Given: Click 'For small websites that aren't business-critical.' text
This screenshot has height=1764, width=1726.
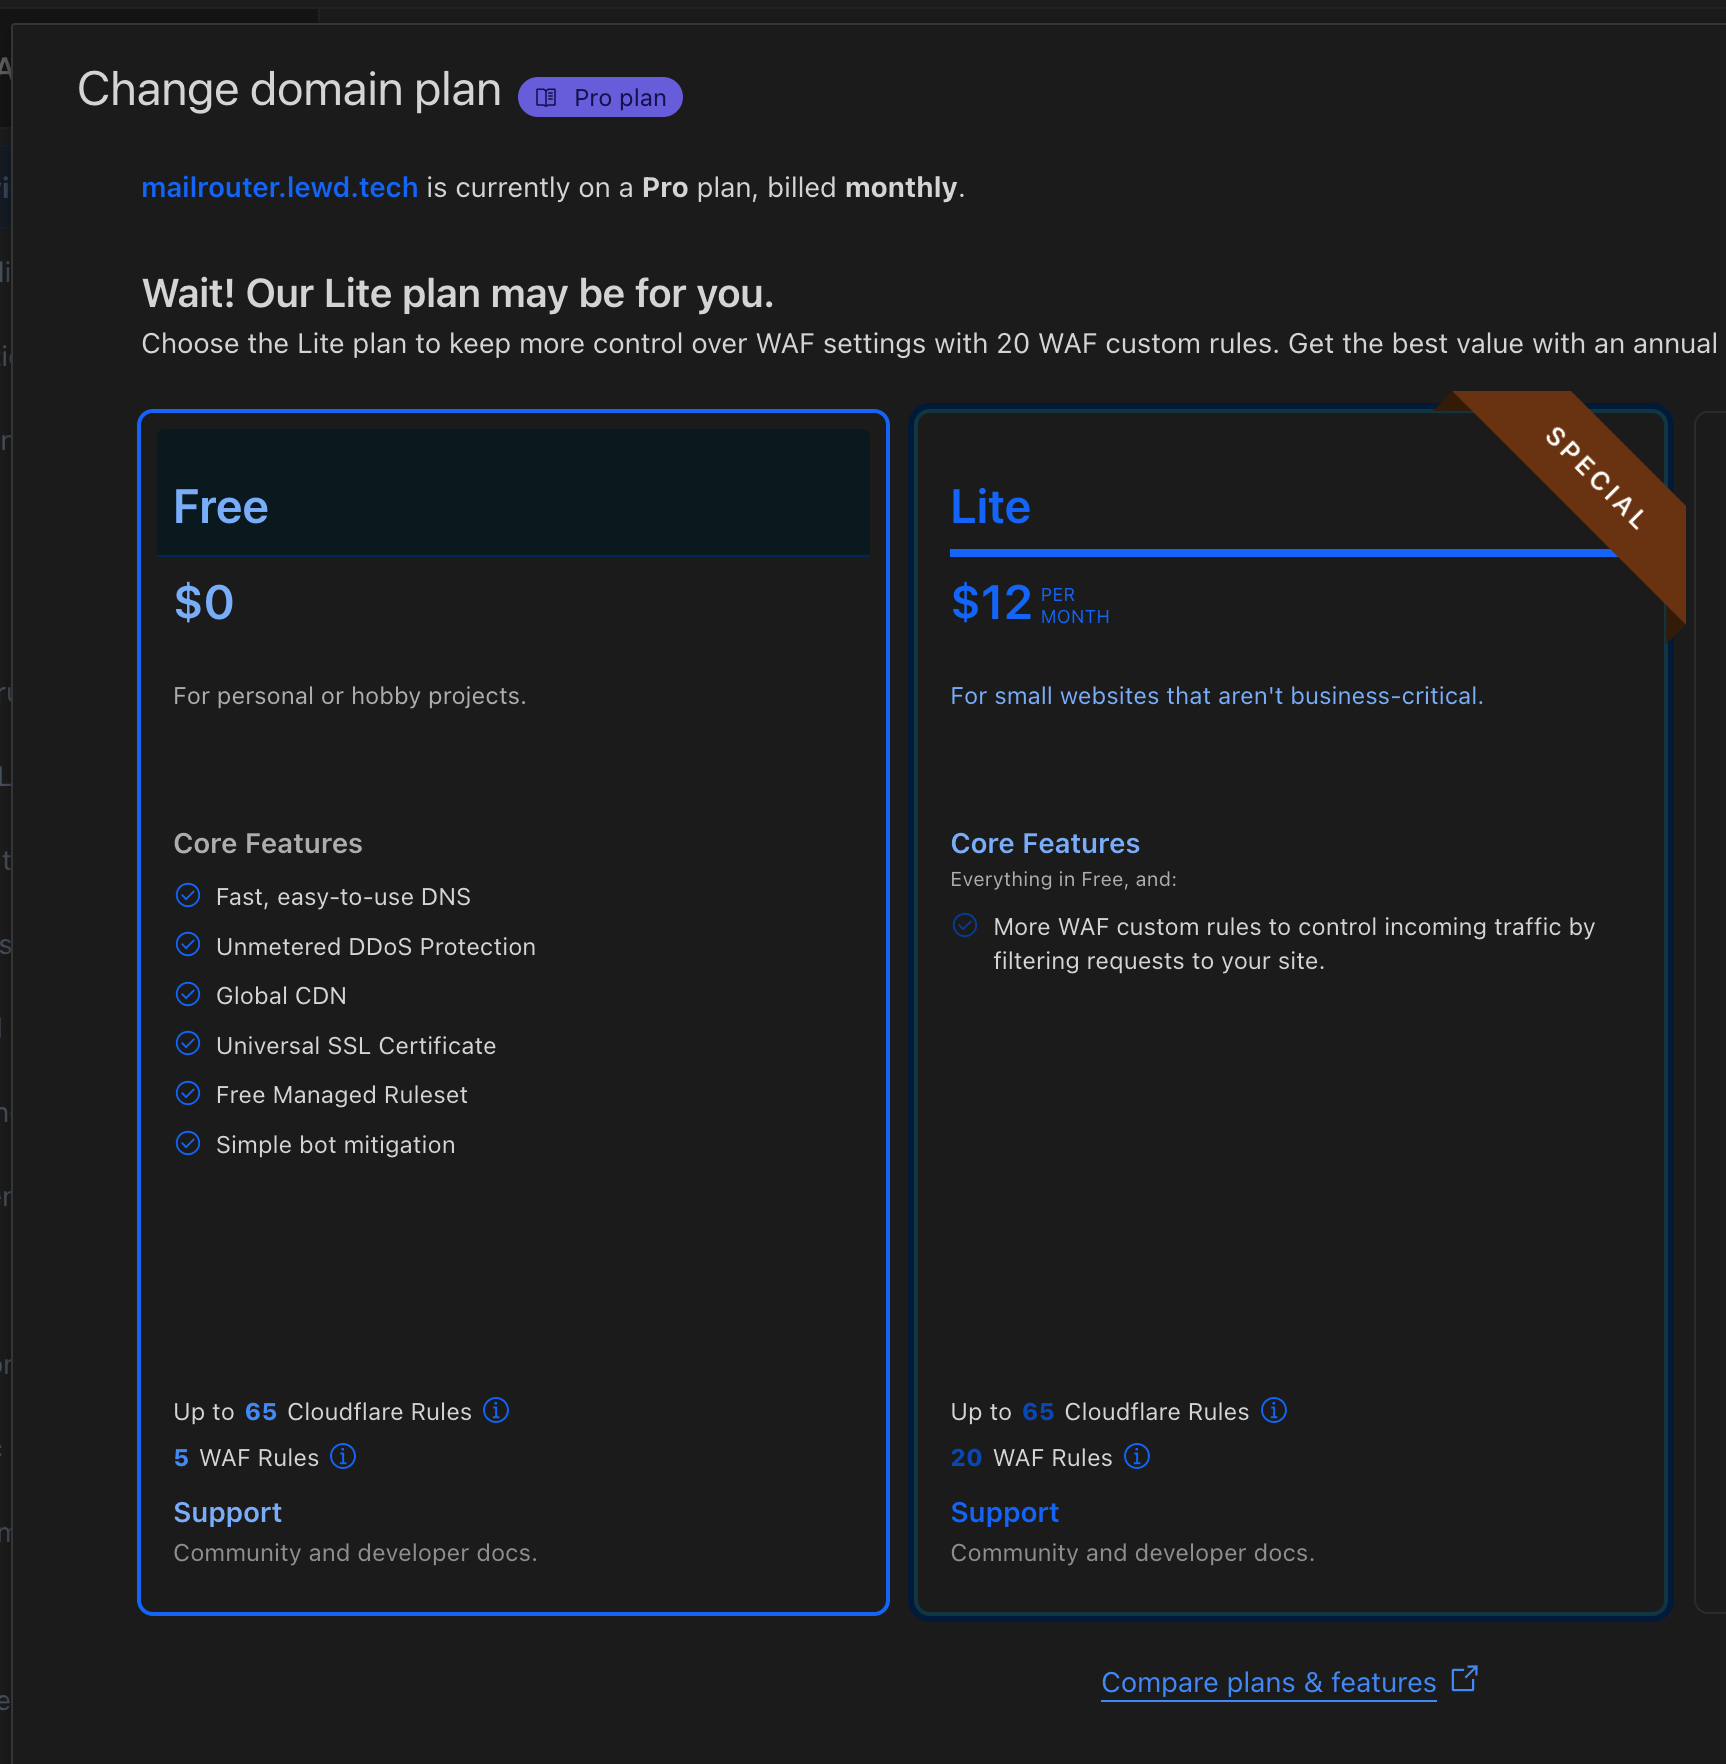Looking at the screenshot, I should (1217, 696).
